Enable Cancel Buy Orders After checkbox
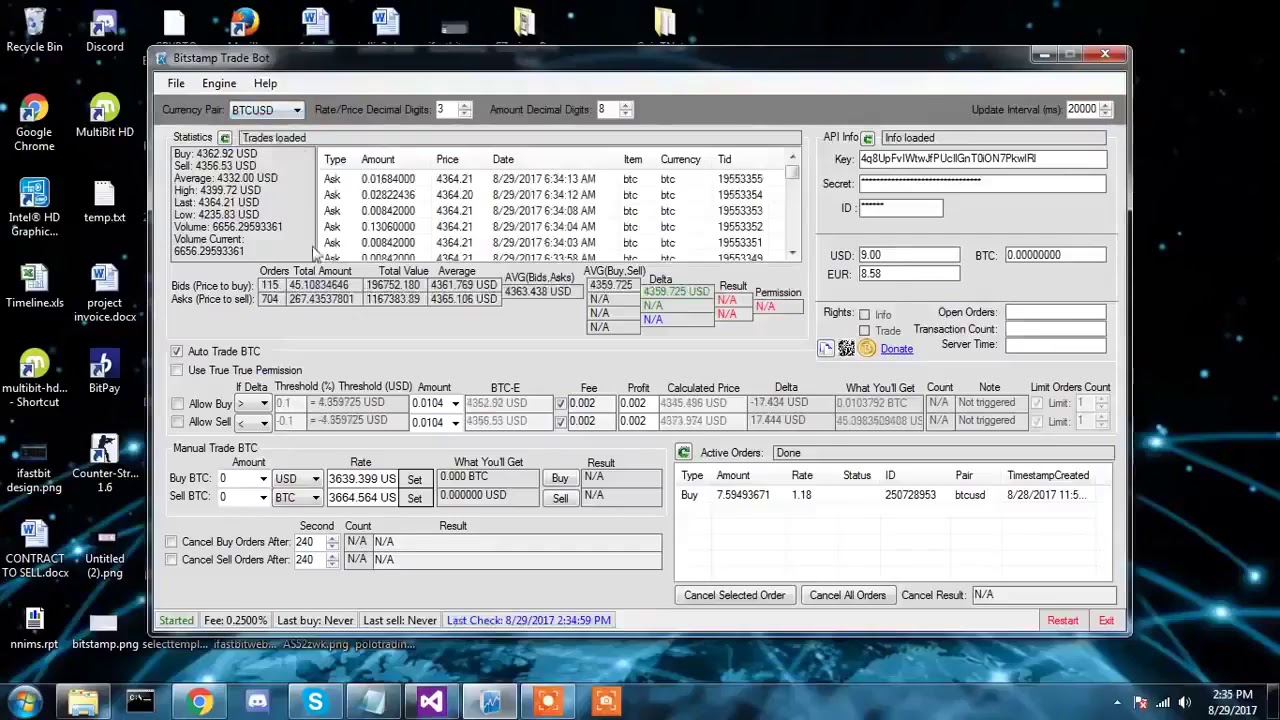This screenshot has height=720, width=1280. point(171,542)
